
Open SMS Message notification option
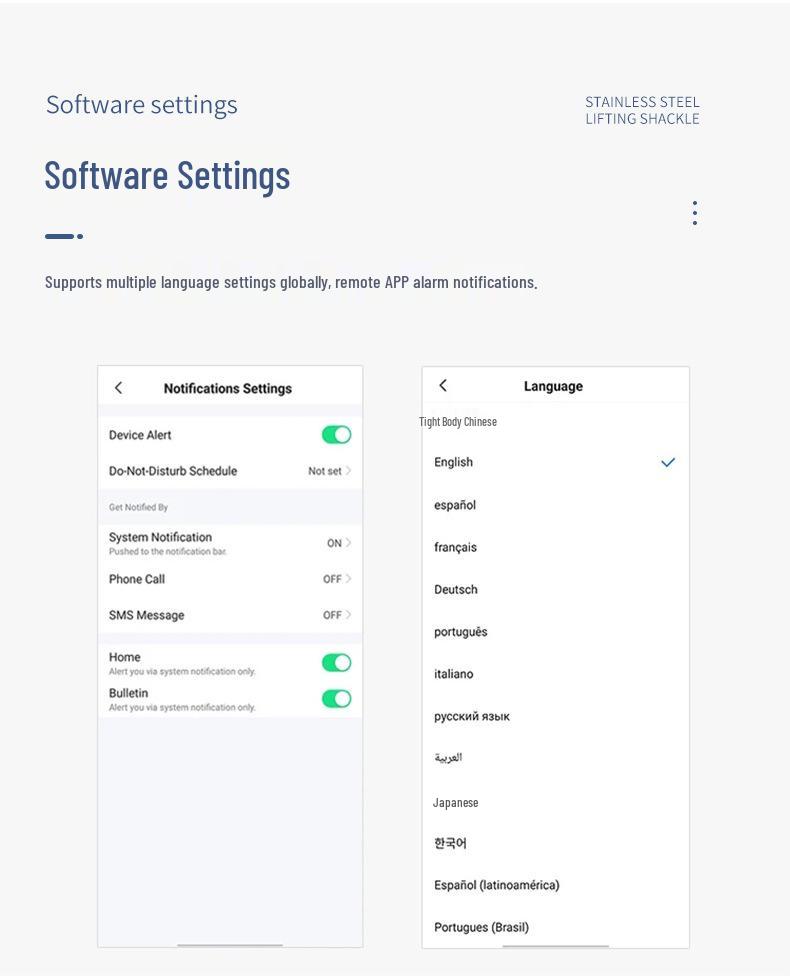pos(230,615)
